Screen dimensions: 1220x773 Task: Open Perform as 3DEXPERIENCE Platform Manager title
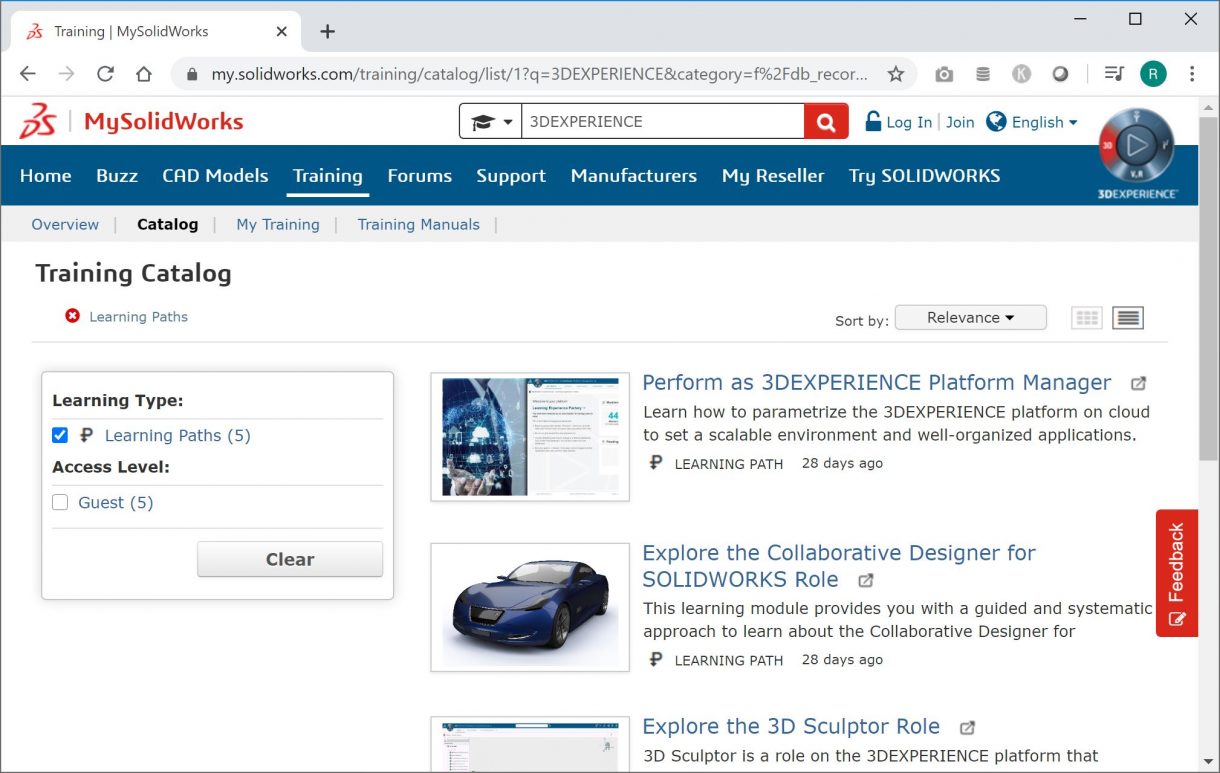point(877,382)
